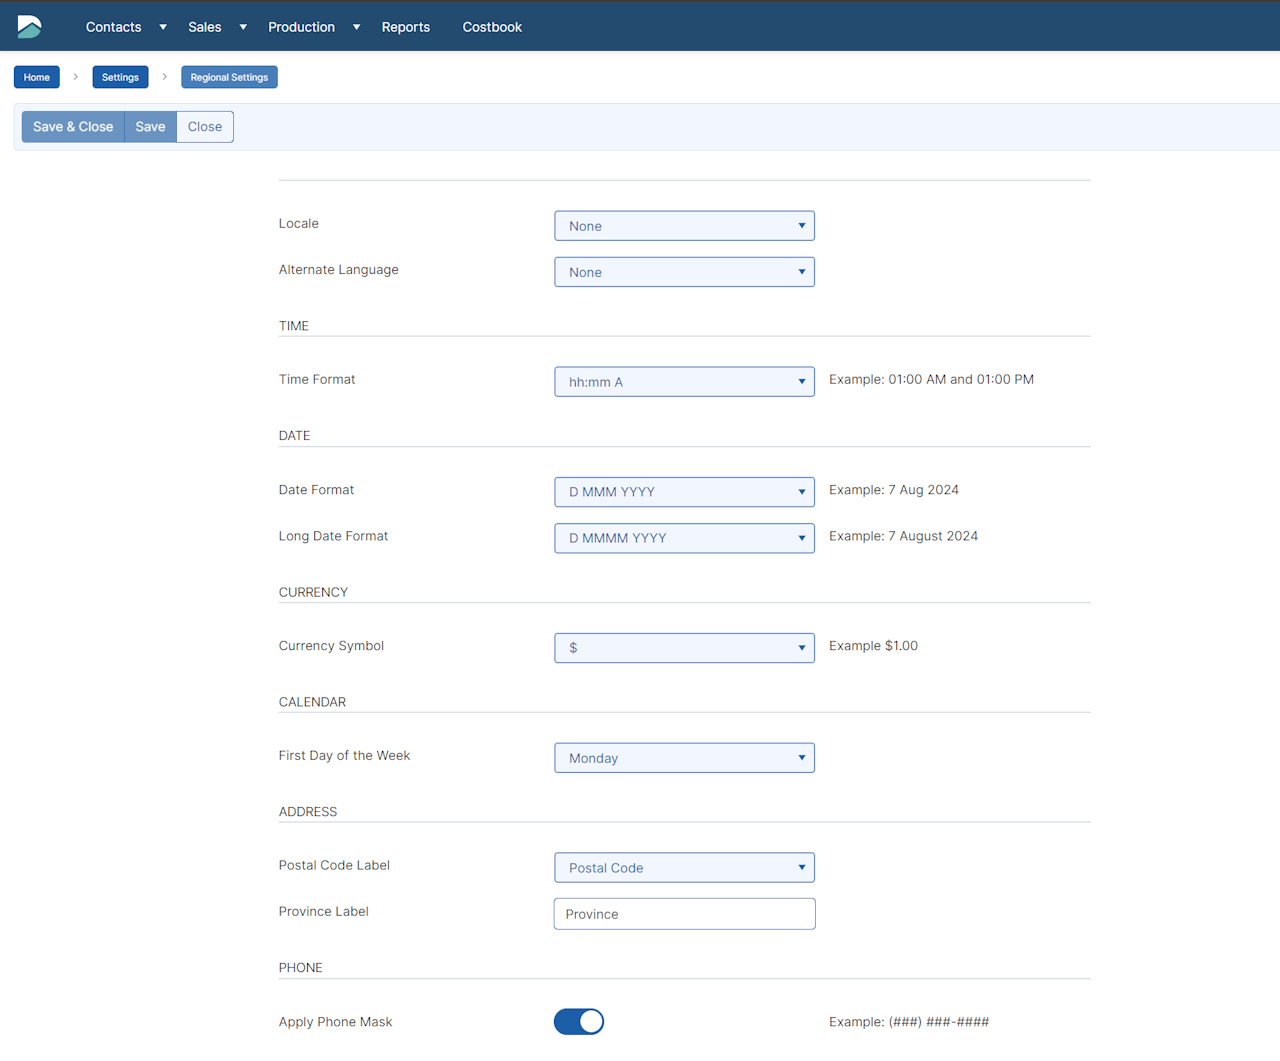
Task: Open the Locale dropdown
Action: [x=684, y=226]
